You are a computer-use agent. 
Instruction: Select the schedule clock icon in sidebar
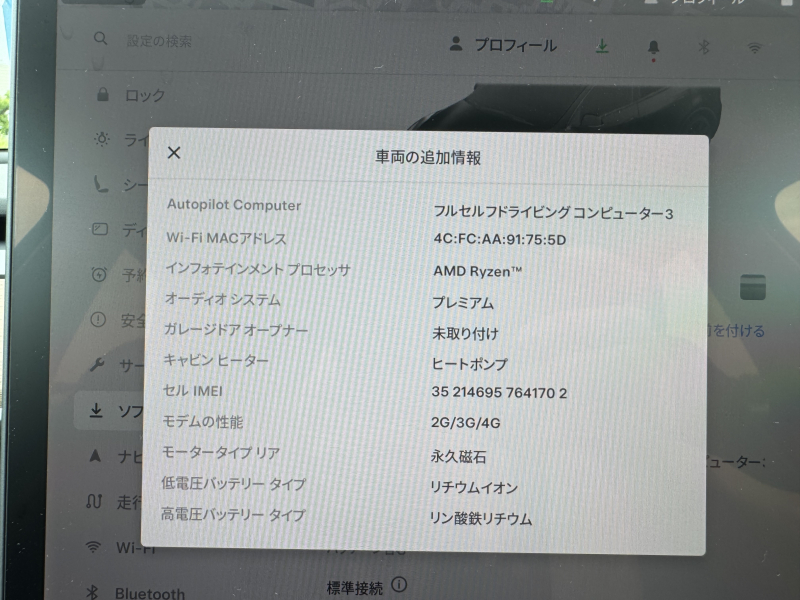tap(99, 274)
